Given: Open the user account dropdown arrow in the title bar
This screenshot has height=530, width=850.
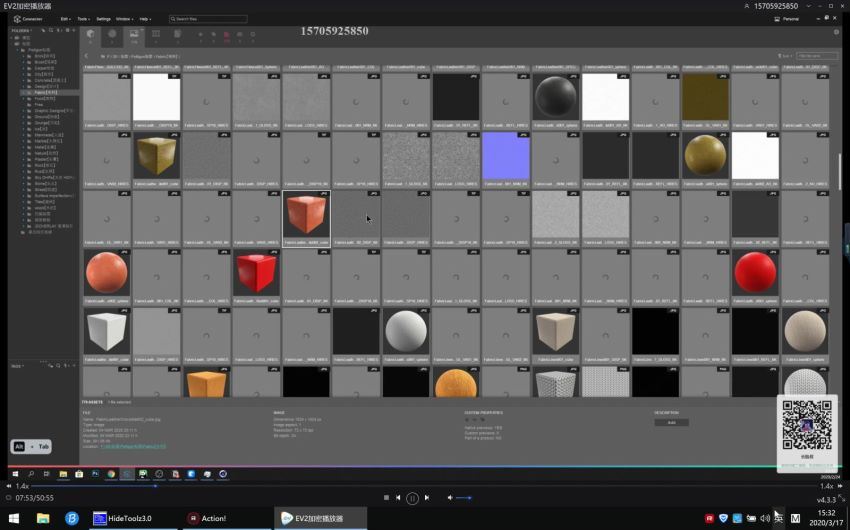Looking at the screenshot, I should pyautogui.click(x=808, y=6).
